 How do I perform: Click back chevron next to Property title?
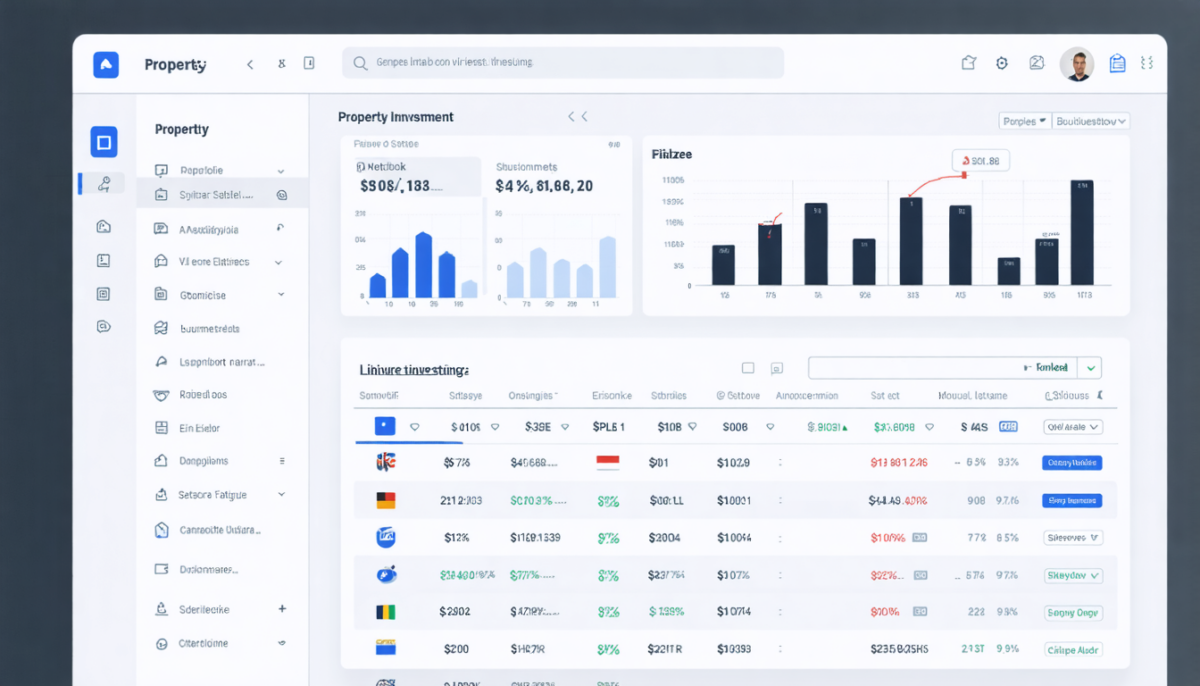250,64
